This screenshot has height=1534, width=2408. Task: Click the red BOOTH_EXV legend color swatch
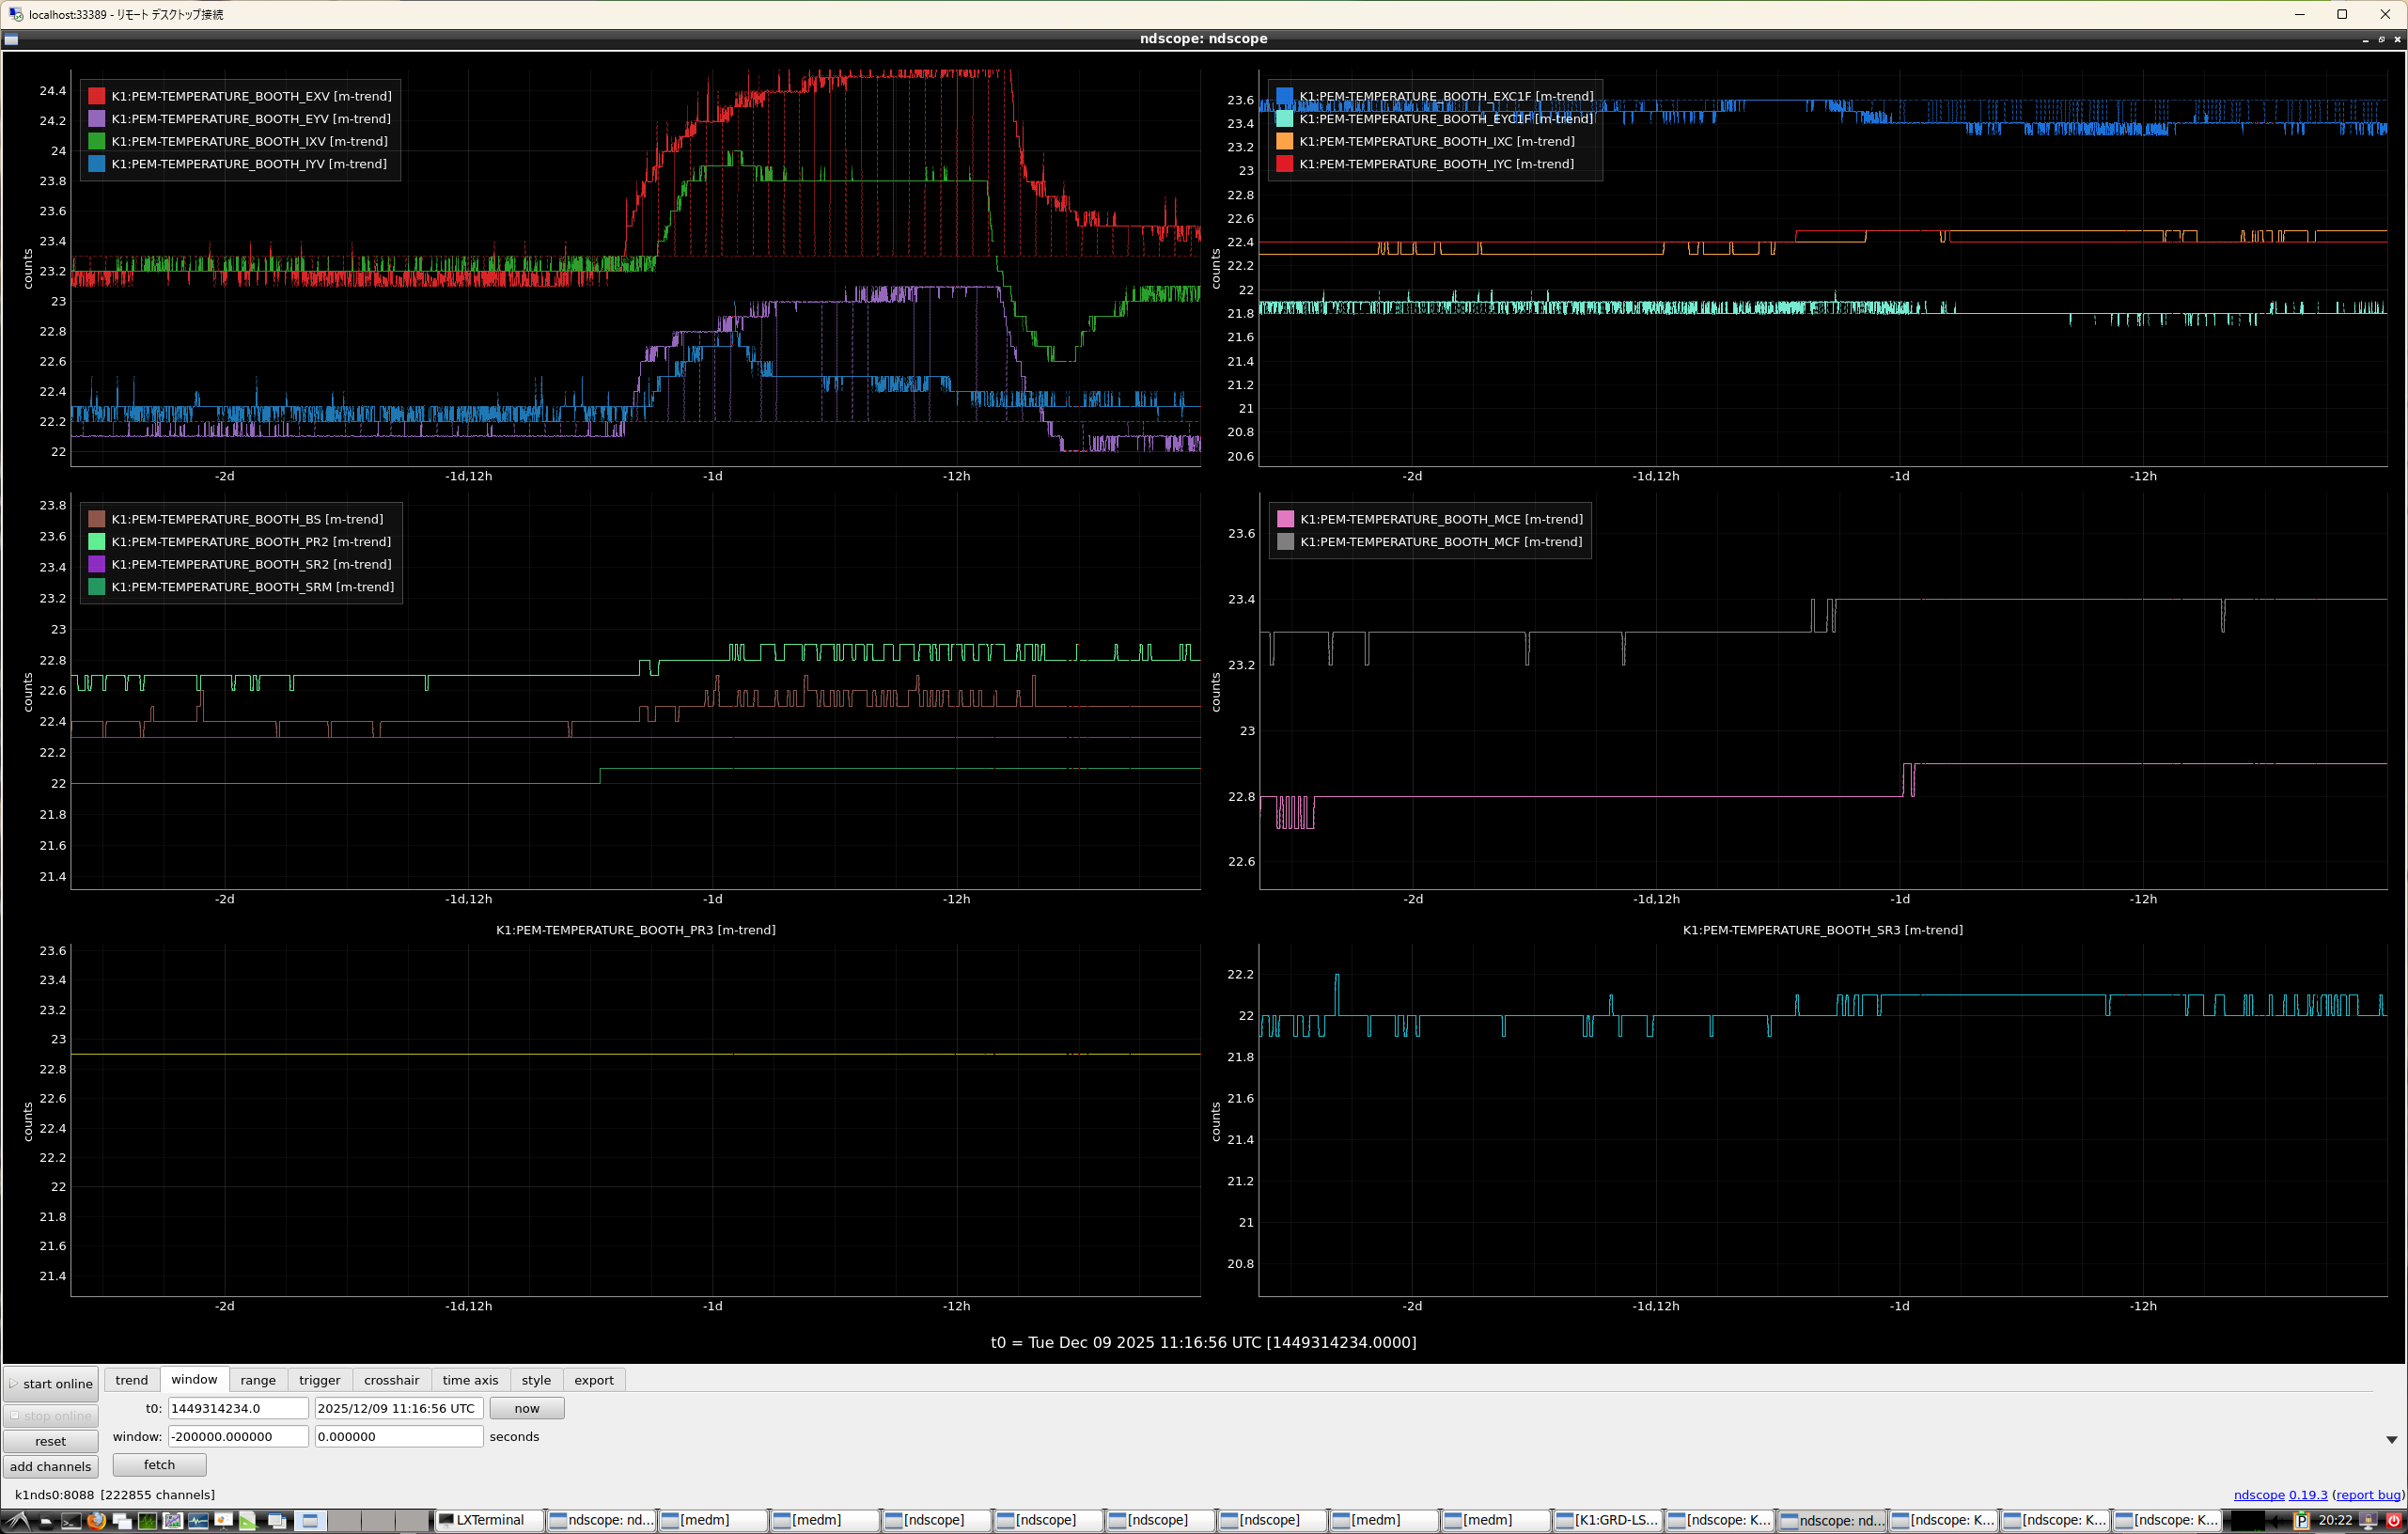(x=97, y=96)
